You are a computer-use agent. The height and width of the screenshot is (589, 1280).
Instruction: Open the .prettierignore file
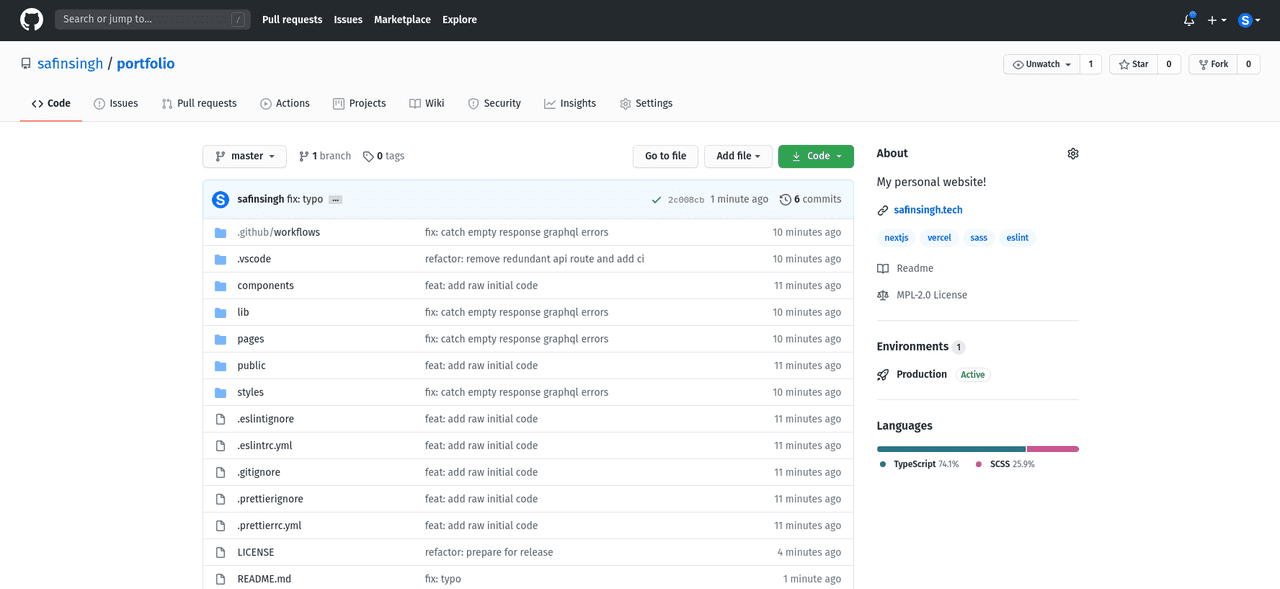(270, 499)
